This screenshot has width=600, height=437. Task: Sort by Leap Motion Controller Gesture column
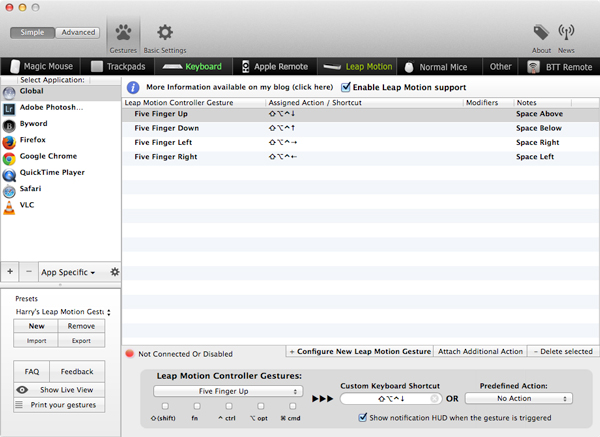pyautogui.click(x=194, y=103)
